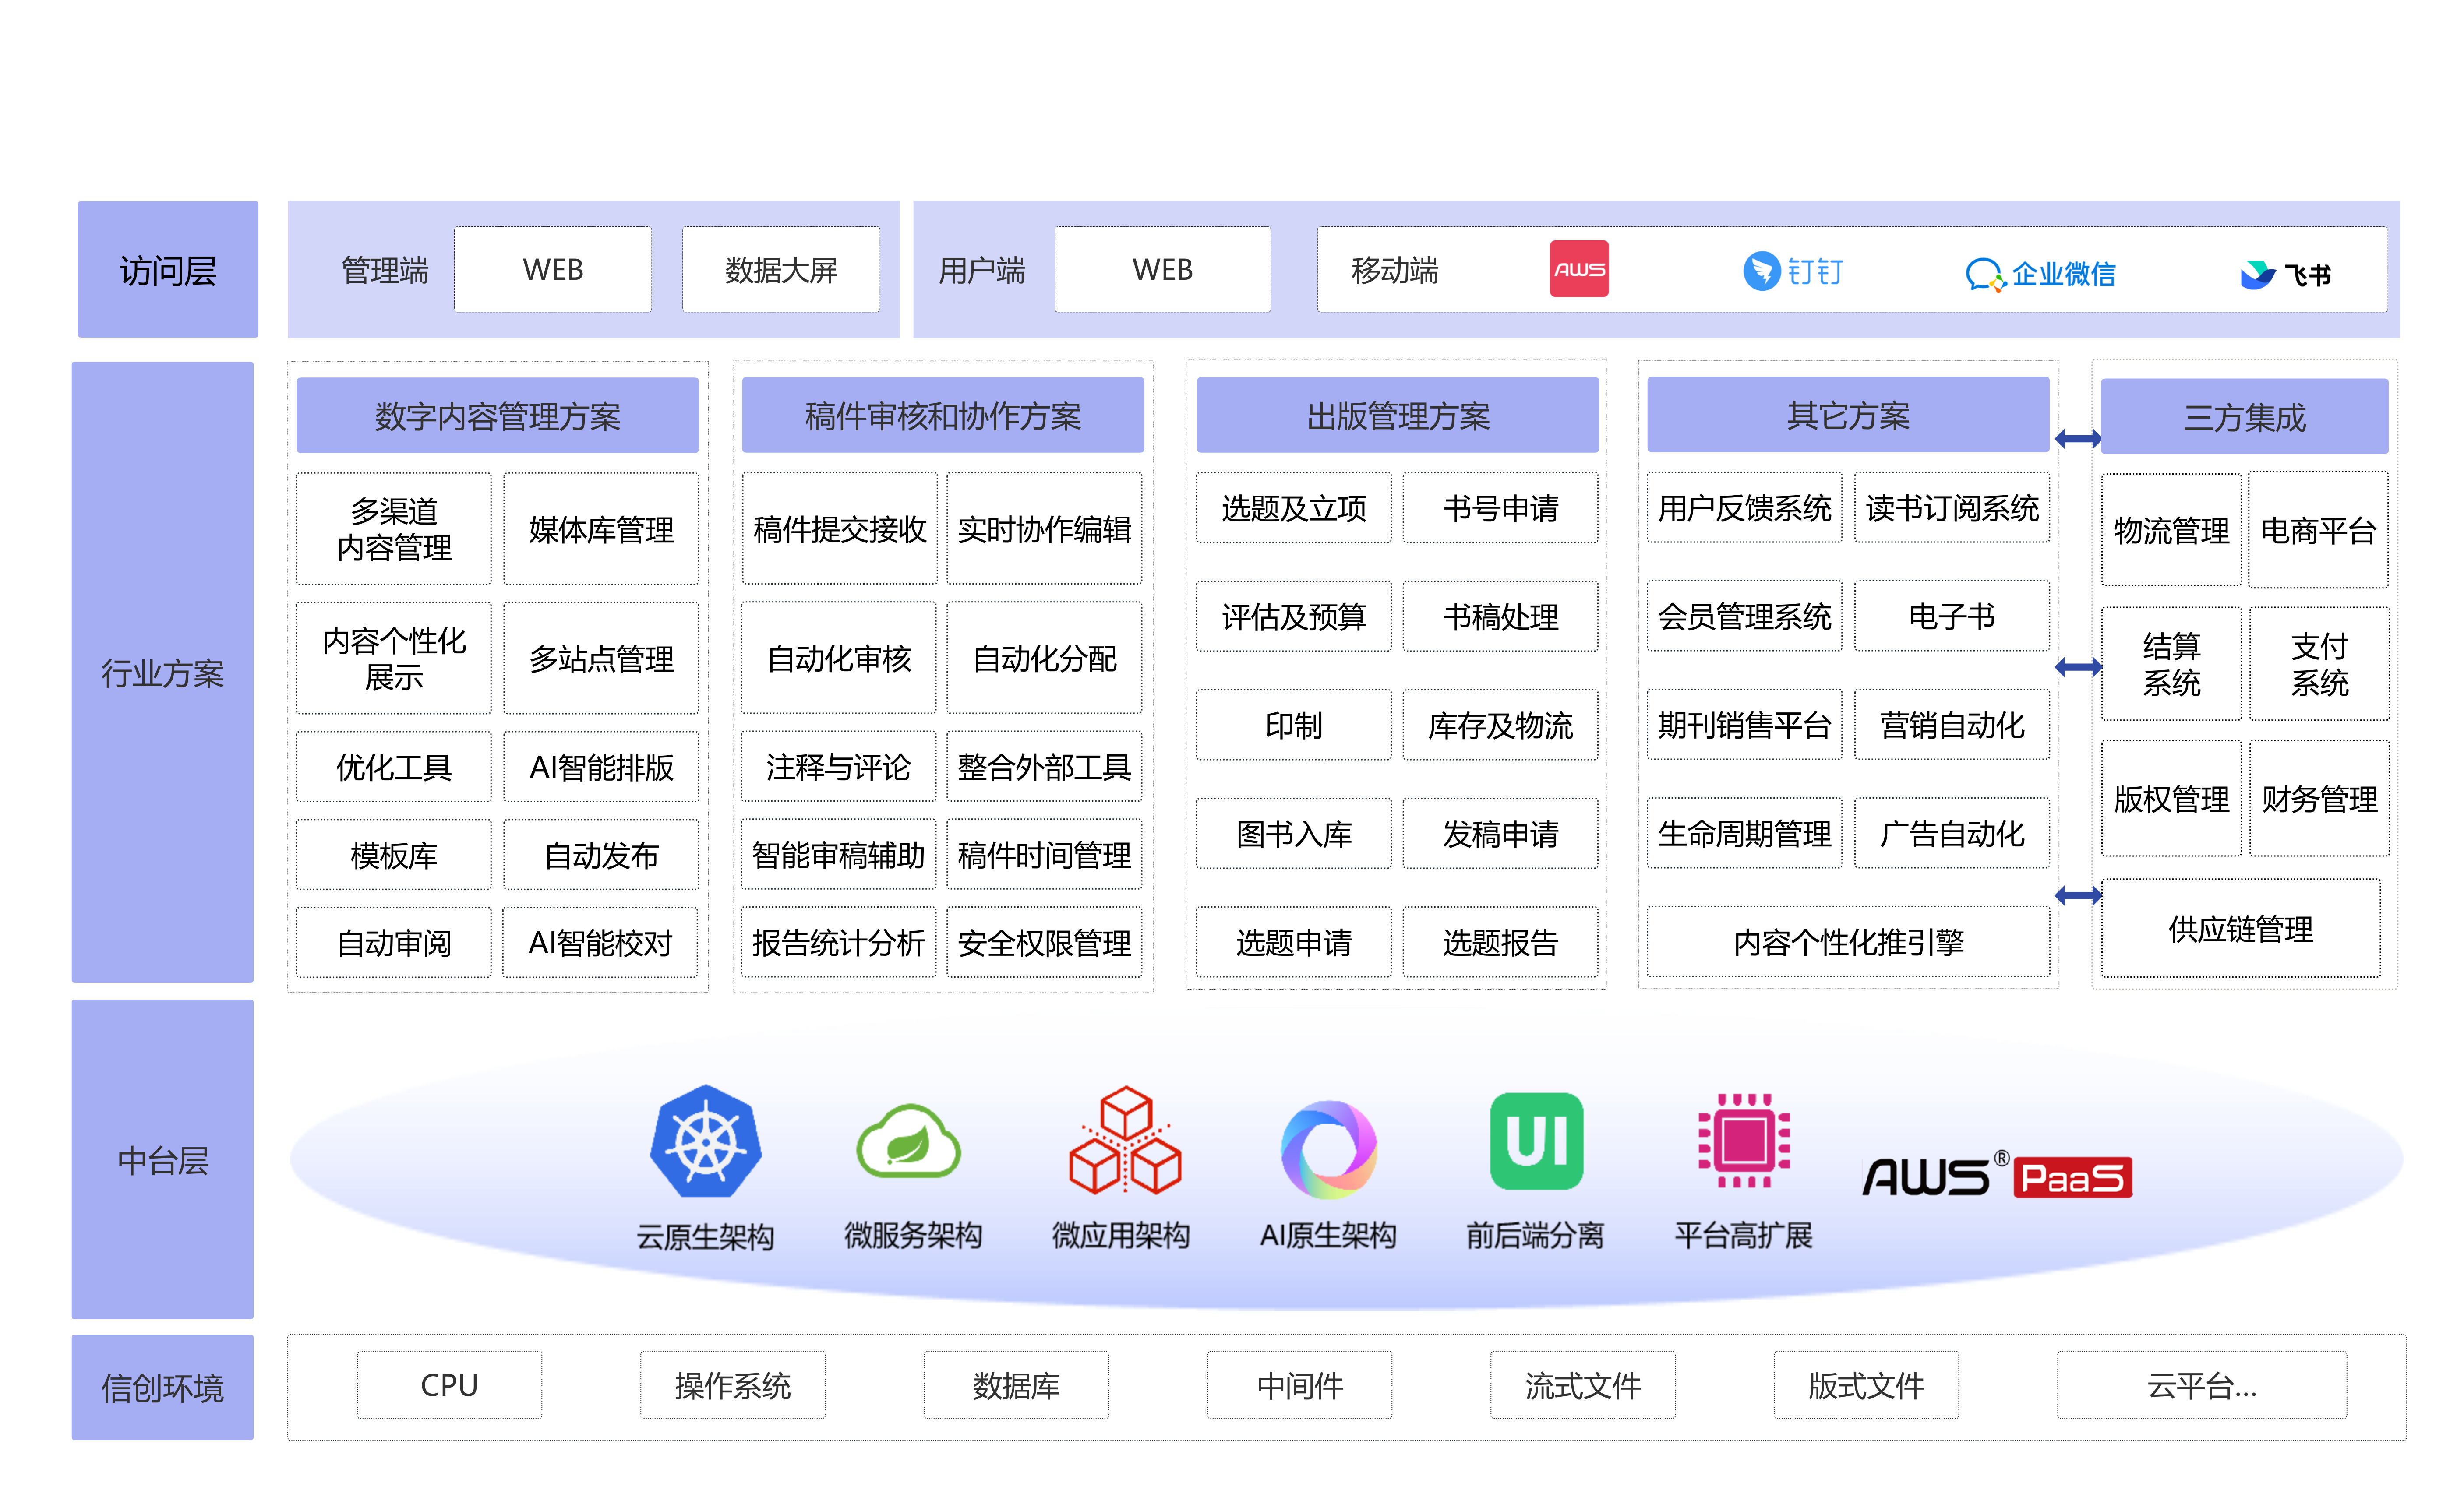Click the red AWS mobile icon
2464x1511 pixels.
tap(1579, 269)
